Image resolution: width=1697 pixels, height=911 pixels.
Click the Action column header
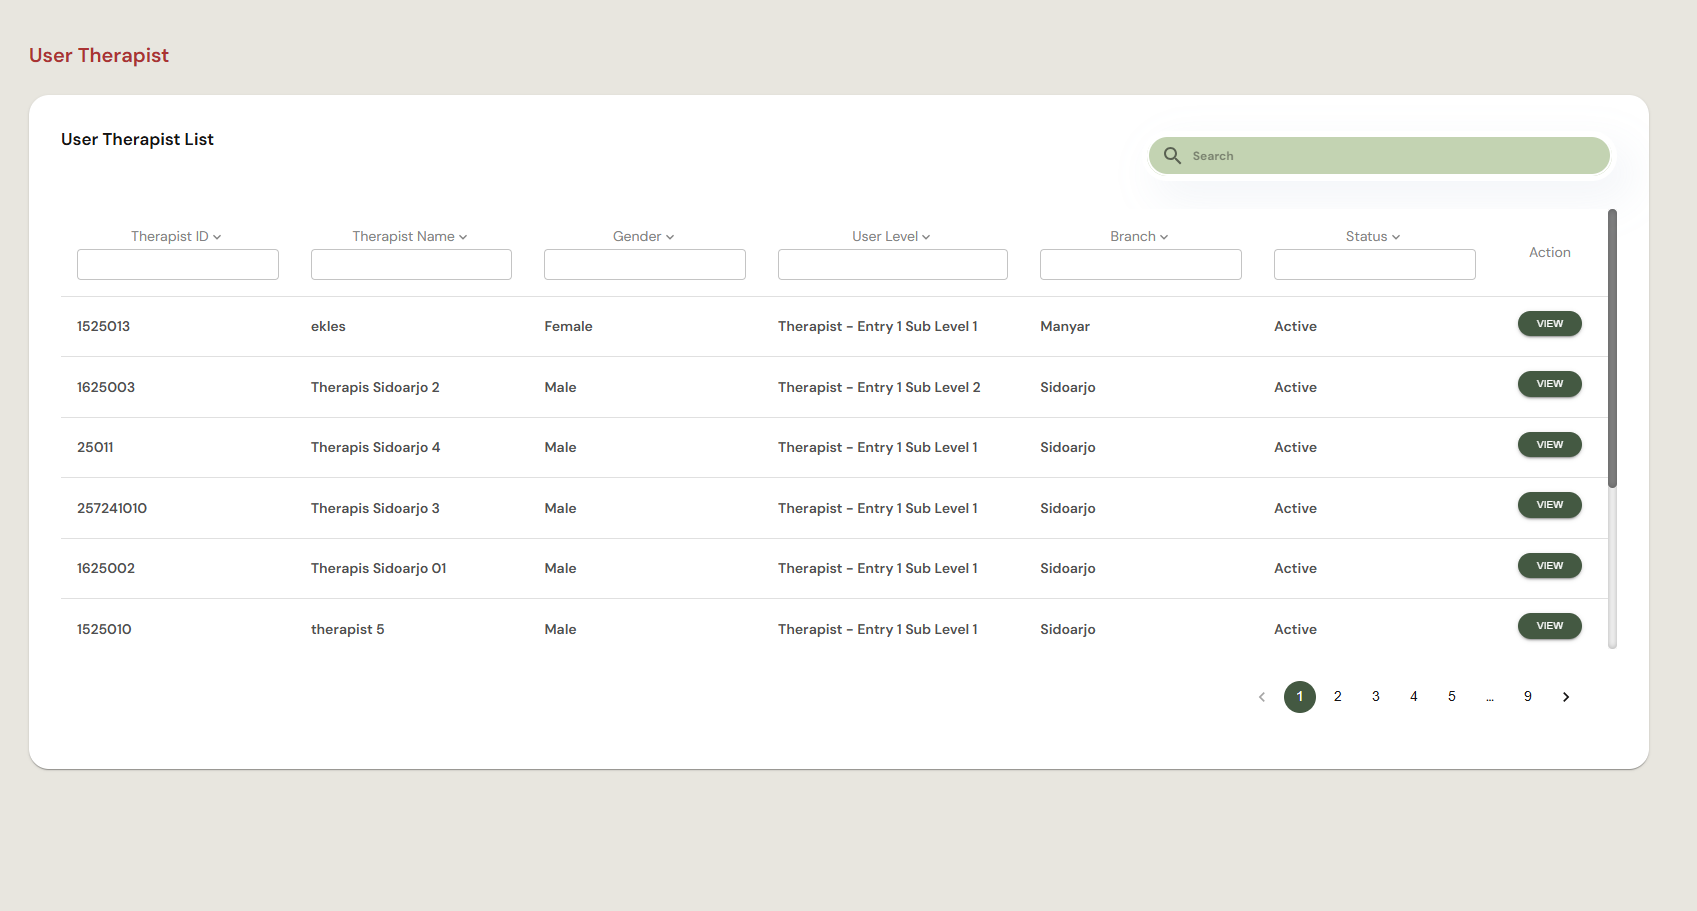pyautogui.click(x=1550, y=253)
